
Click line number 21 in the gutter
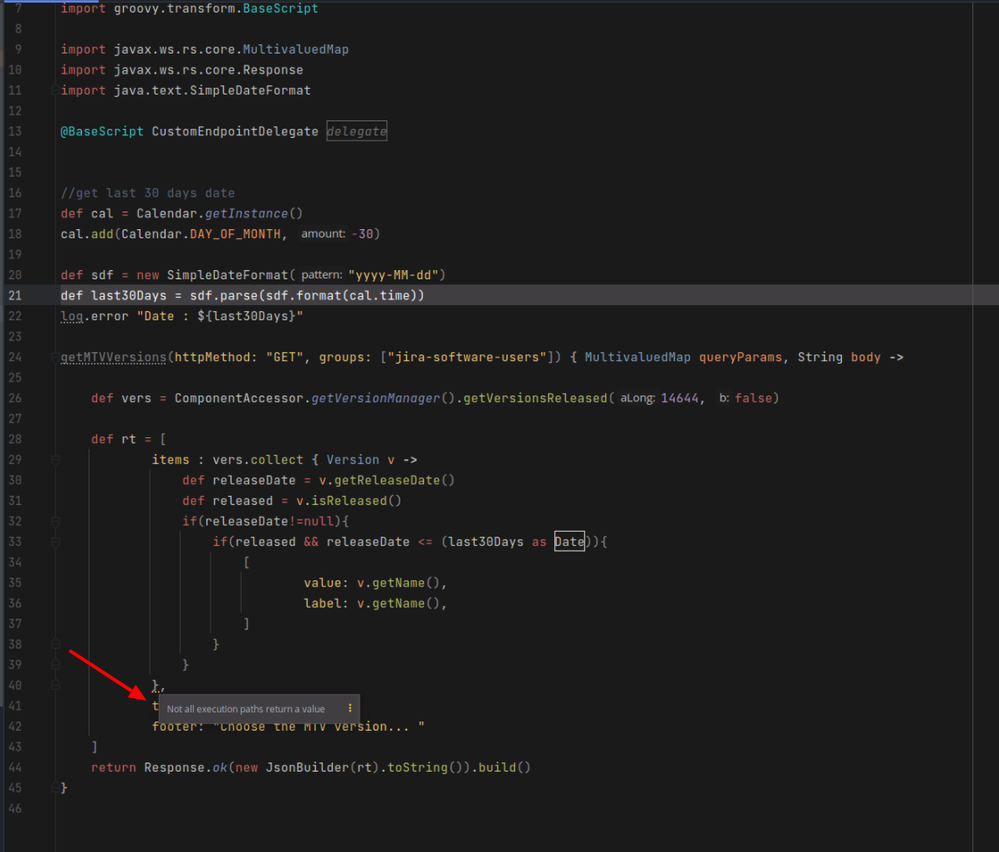(x=15, y=295)
